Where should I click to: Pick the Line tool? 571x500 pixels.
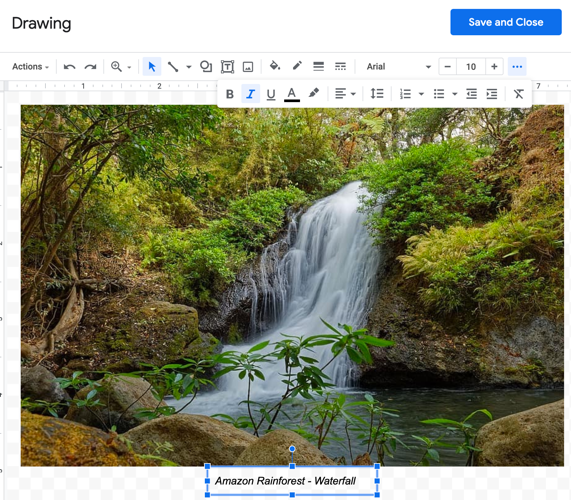pos(173,67)
